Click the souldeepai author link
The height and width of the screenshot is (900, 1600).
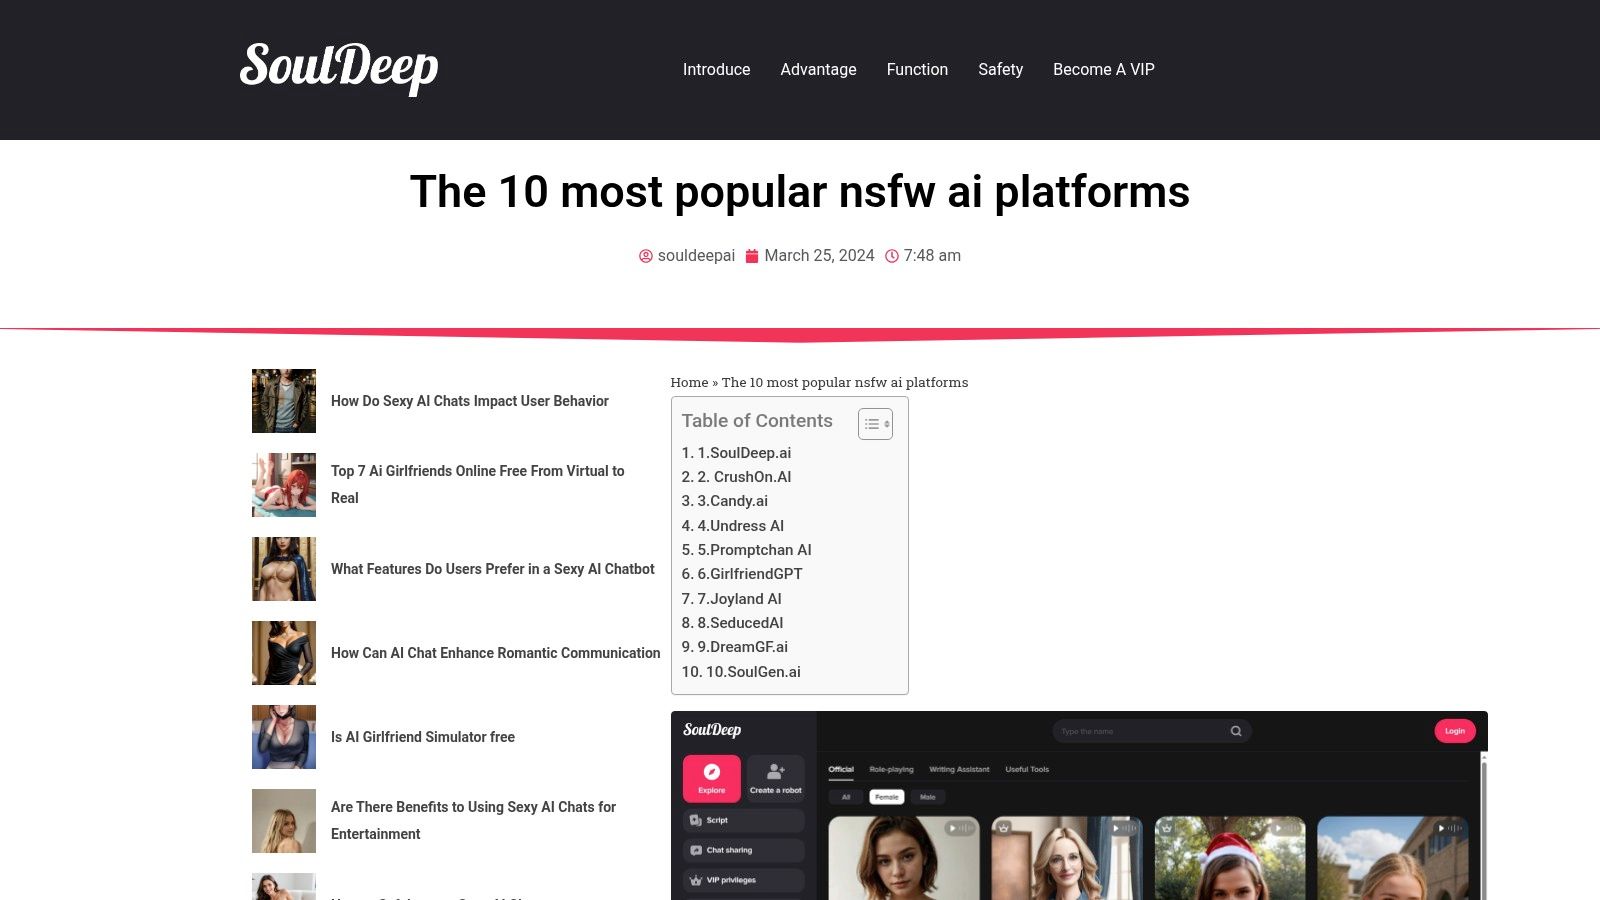click(696, 256)
